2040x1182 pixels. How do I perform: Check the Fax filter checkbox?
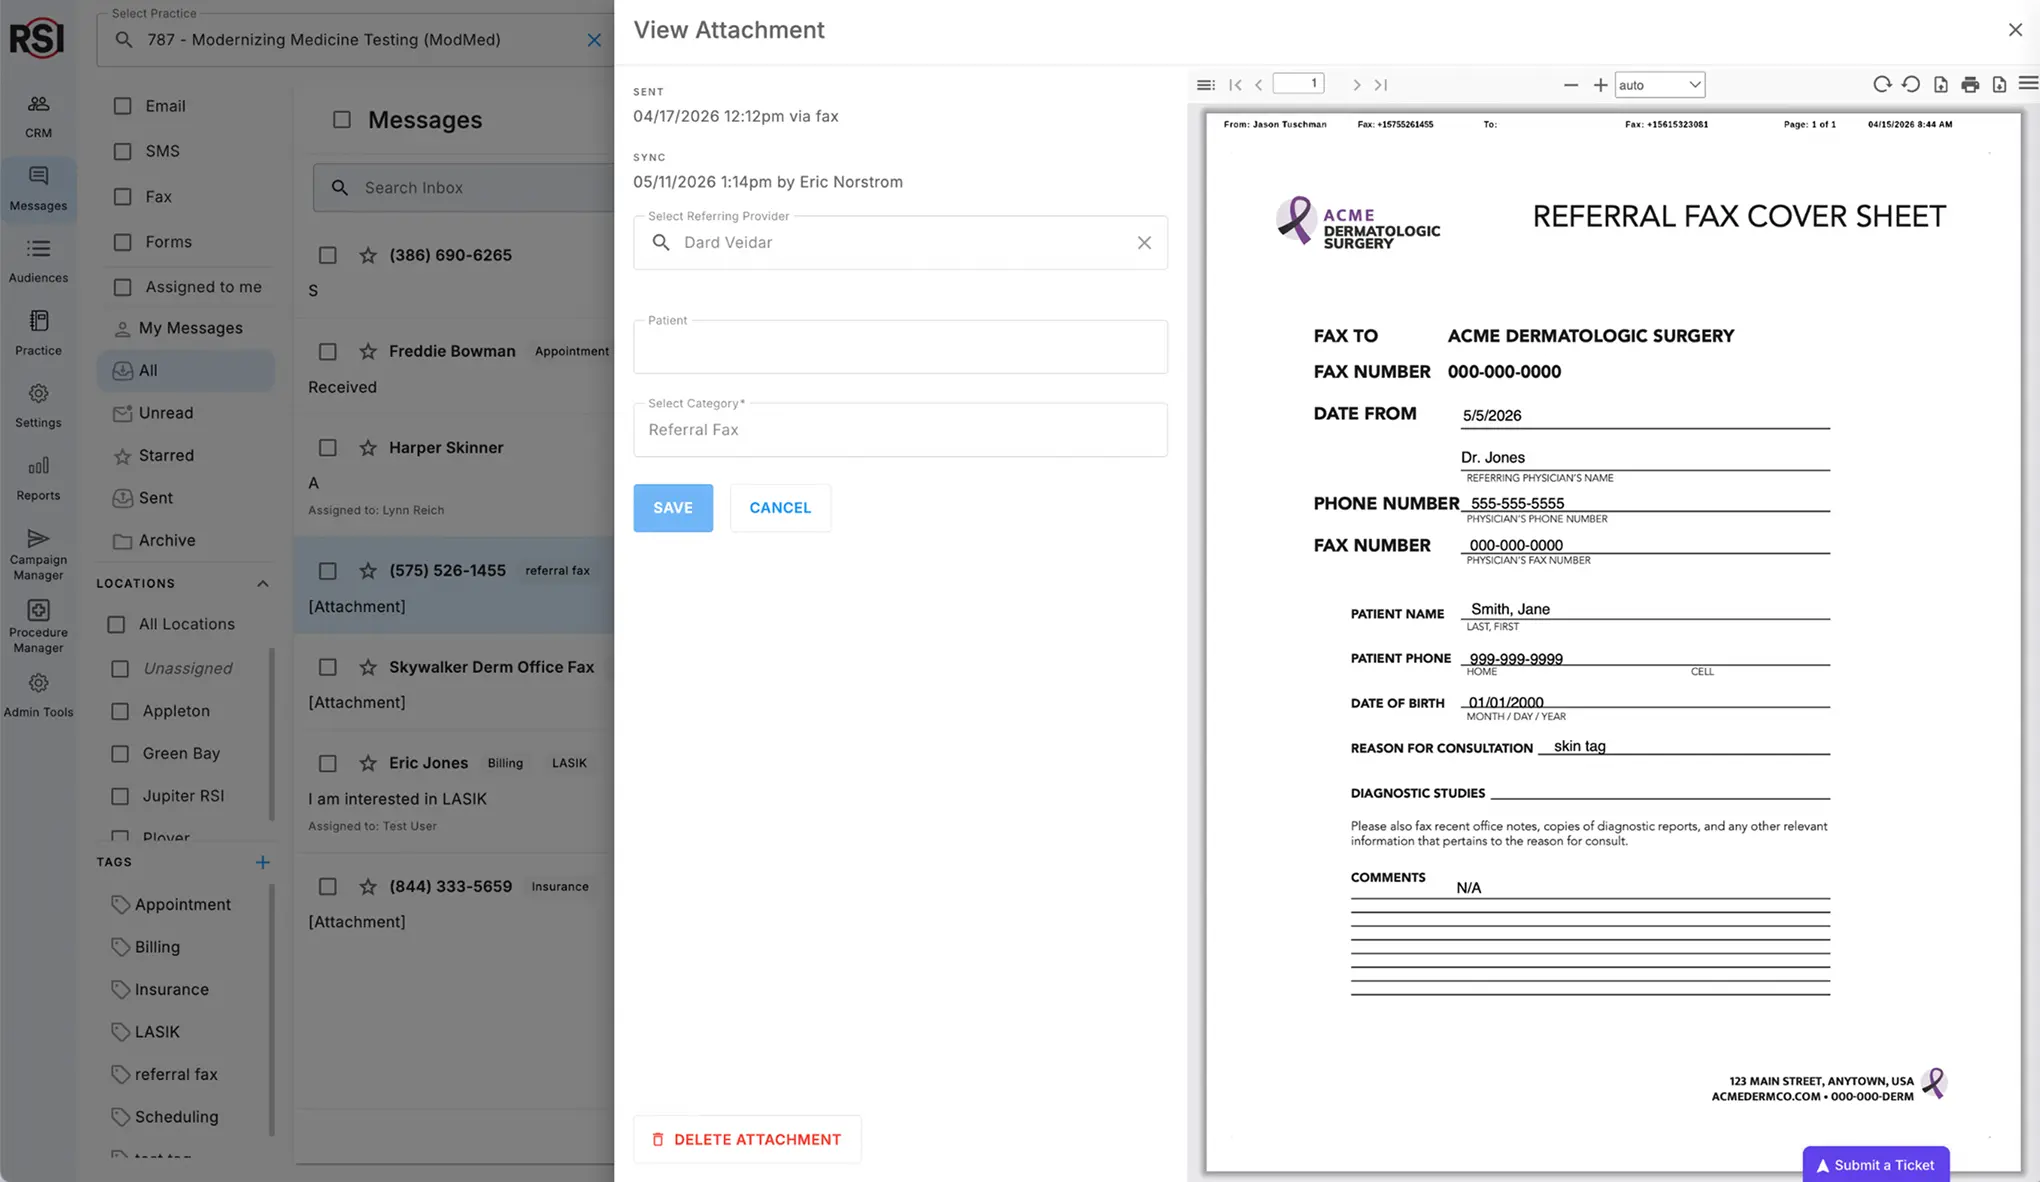(122, 197)
